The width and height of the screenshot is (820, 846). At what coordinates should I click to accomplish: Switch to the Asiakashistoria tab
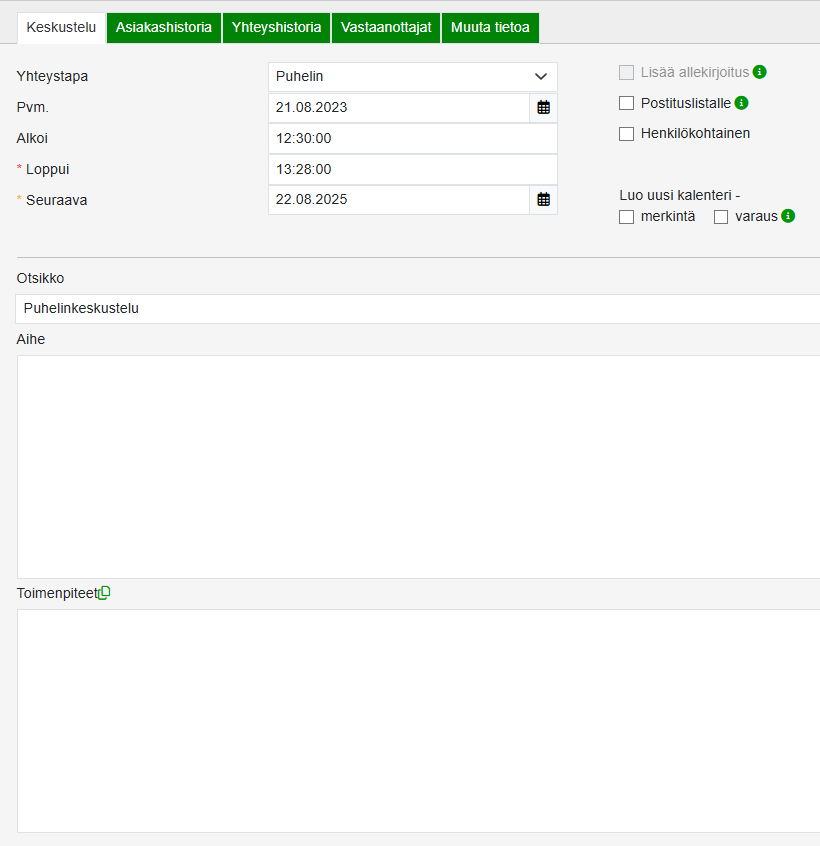pyautogui.click(x=163, y=28)
